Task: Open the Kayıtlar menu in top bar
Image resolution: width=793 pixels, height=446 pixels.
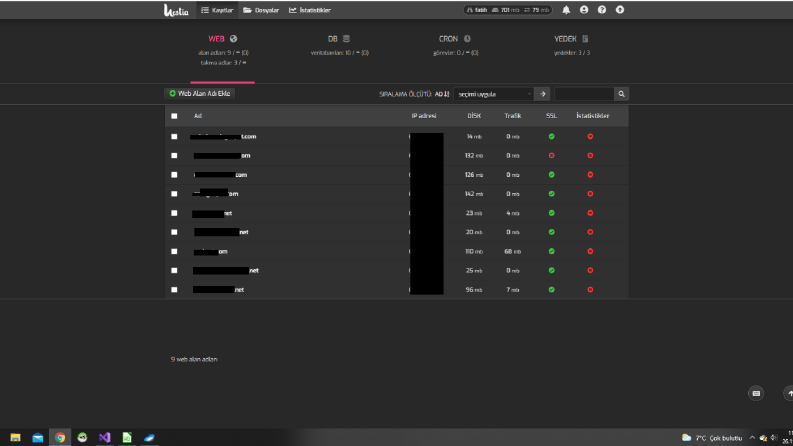Action: [x=217, y=10]
